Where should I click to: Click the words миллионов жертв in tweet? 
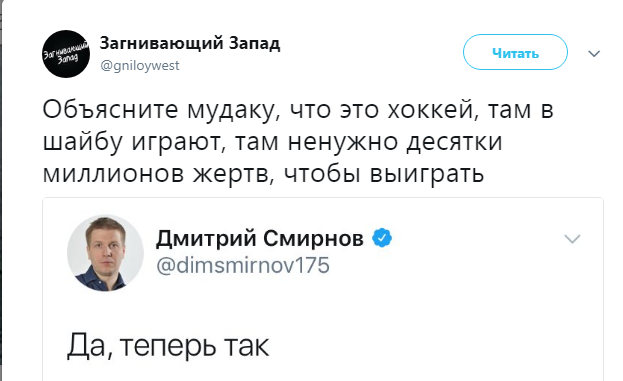159,174
